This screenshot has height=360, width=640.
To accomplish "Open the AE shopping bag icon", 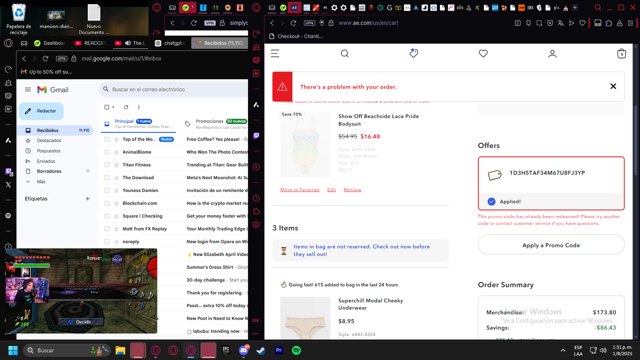I will 621,53.
